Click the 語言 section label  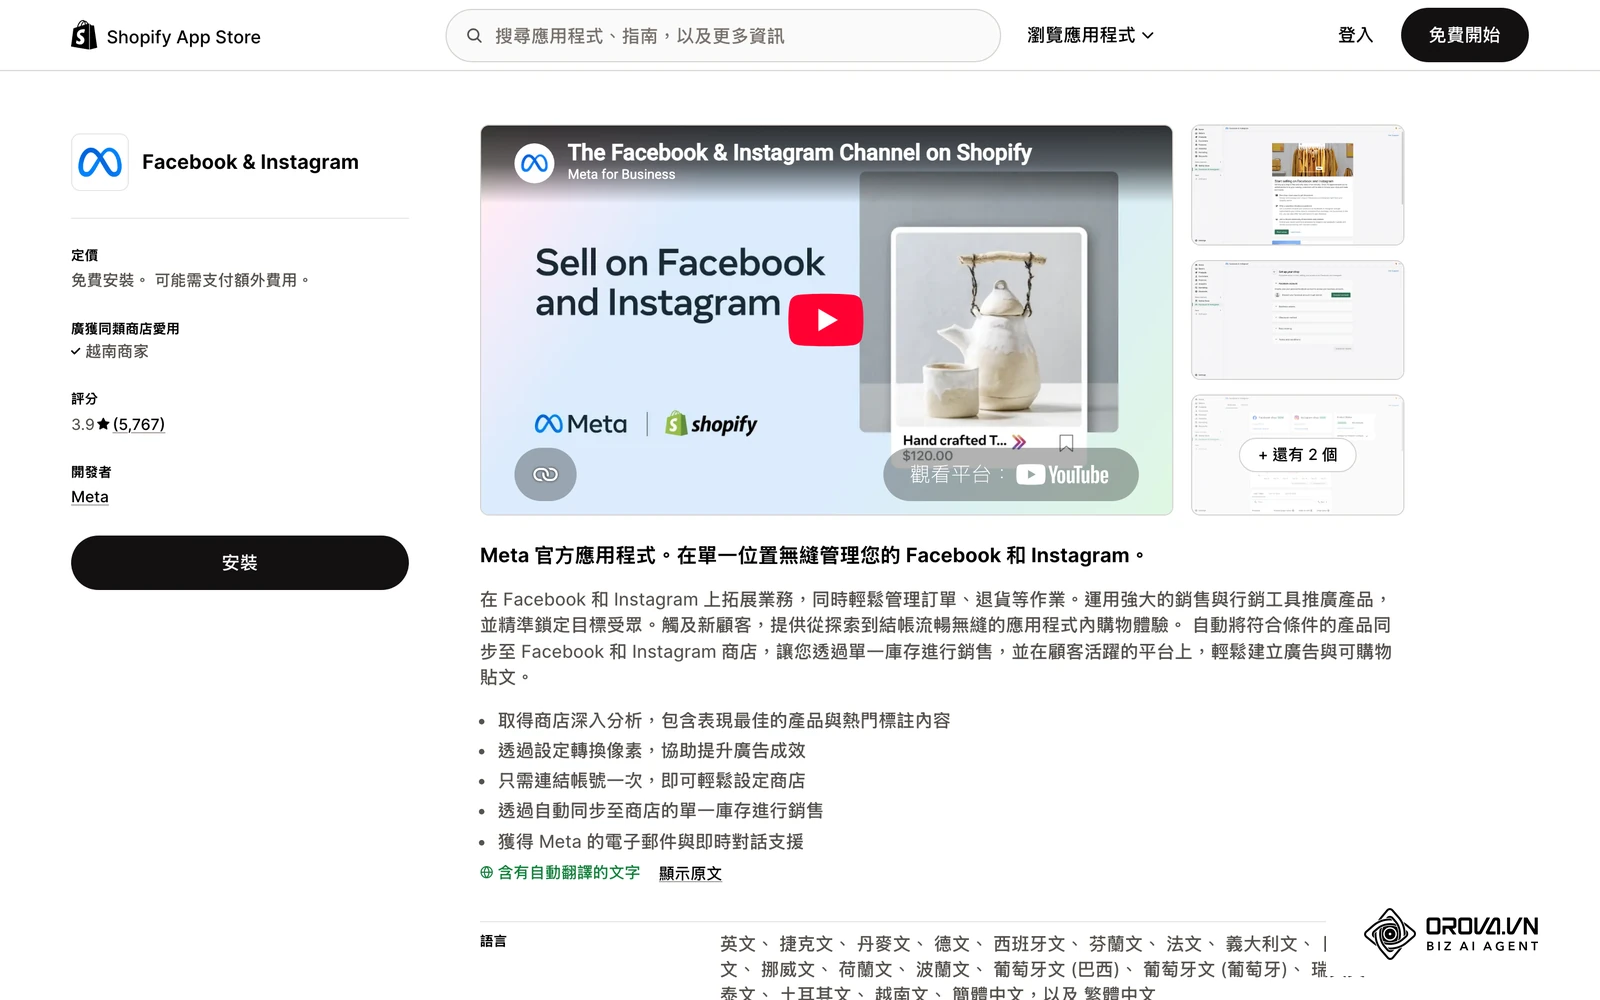[493, 941]
